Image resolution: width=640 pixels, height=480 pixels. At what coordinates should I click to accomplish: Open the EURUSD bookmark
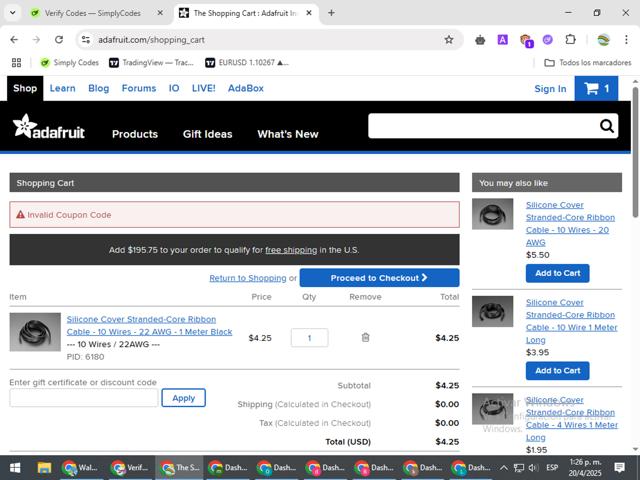pos(247,62)
